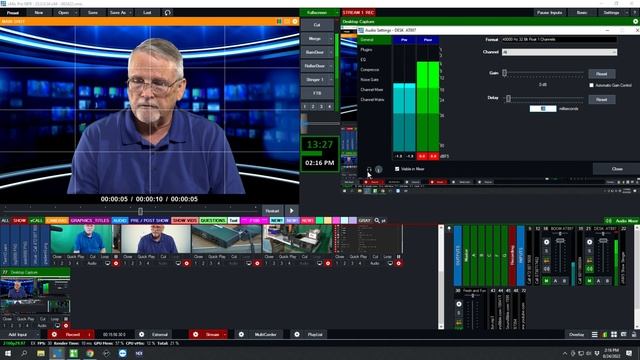Click the Delay slider handle in Audio Settings

508,98
